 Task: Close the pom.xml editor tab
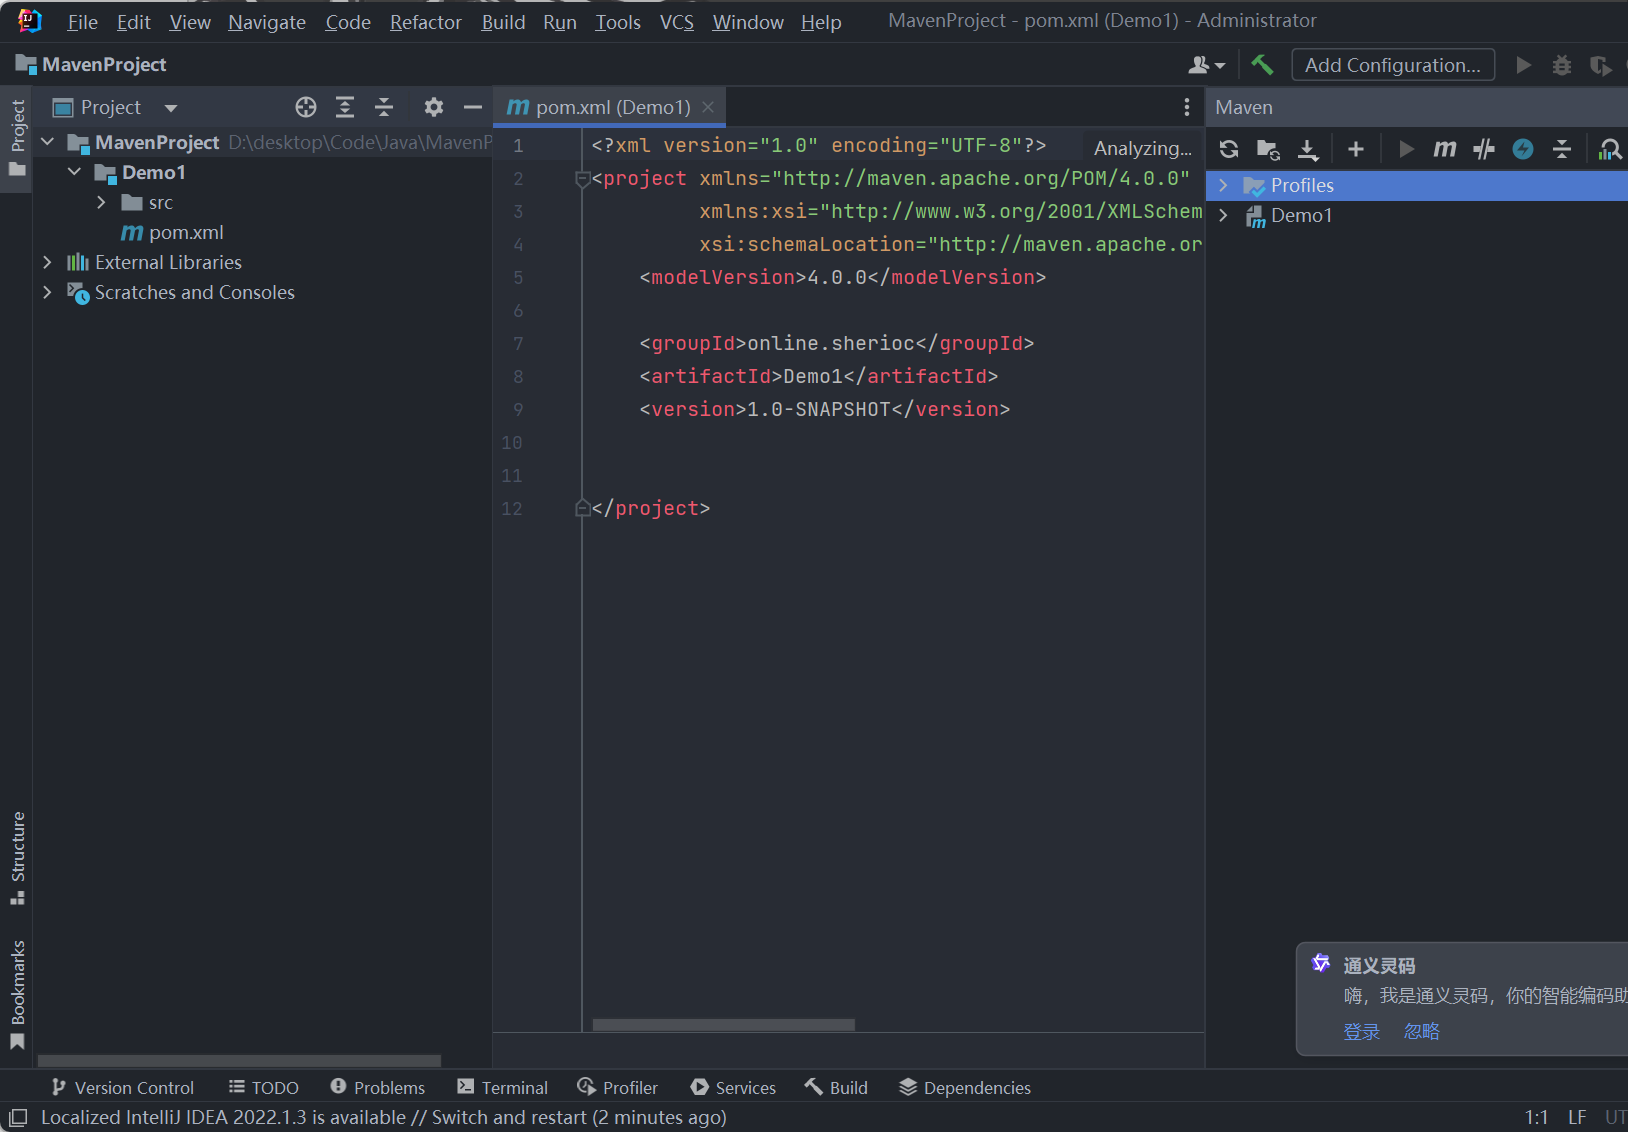[708, 107]
